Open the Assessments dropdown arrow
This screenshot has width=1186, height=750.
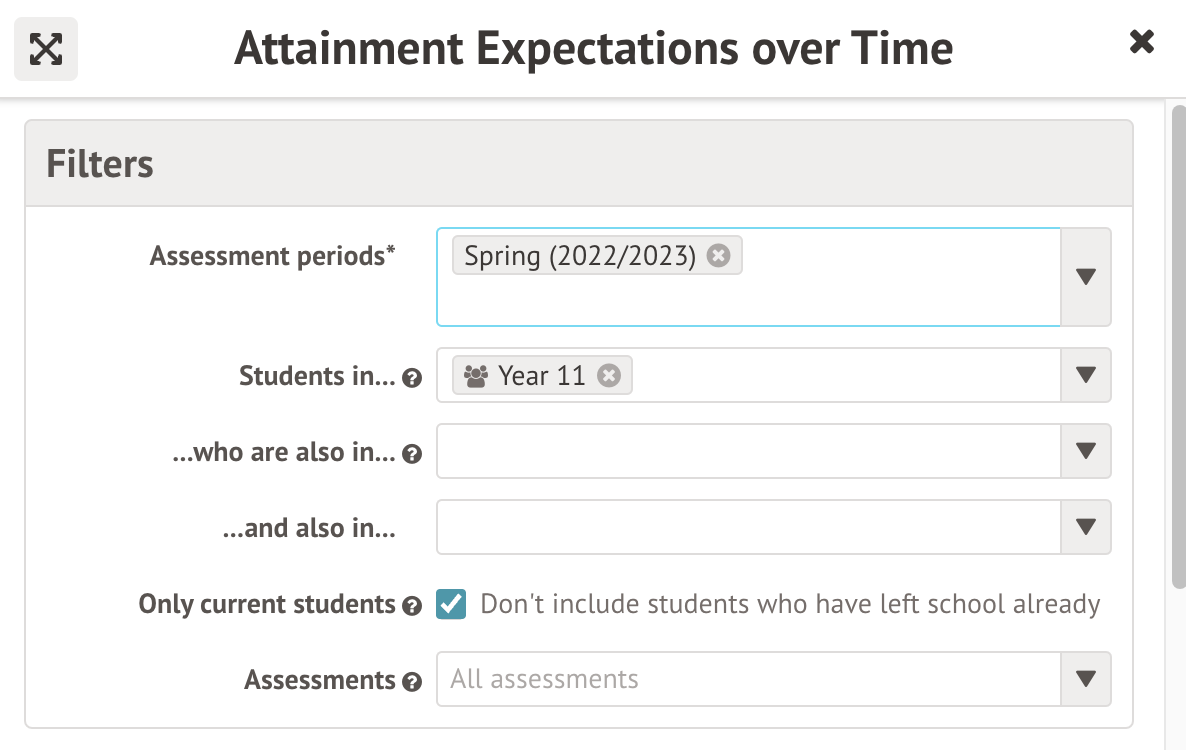1086,679
